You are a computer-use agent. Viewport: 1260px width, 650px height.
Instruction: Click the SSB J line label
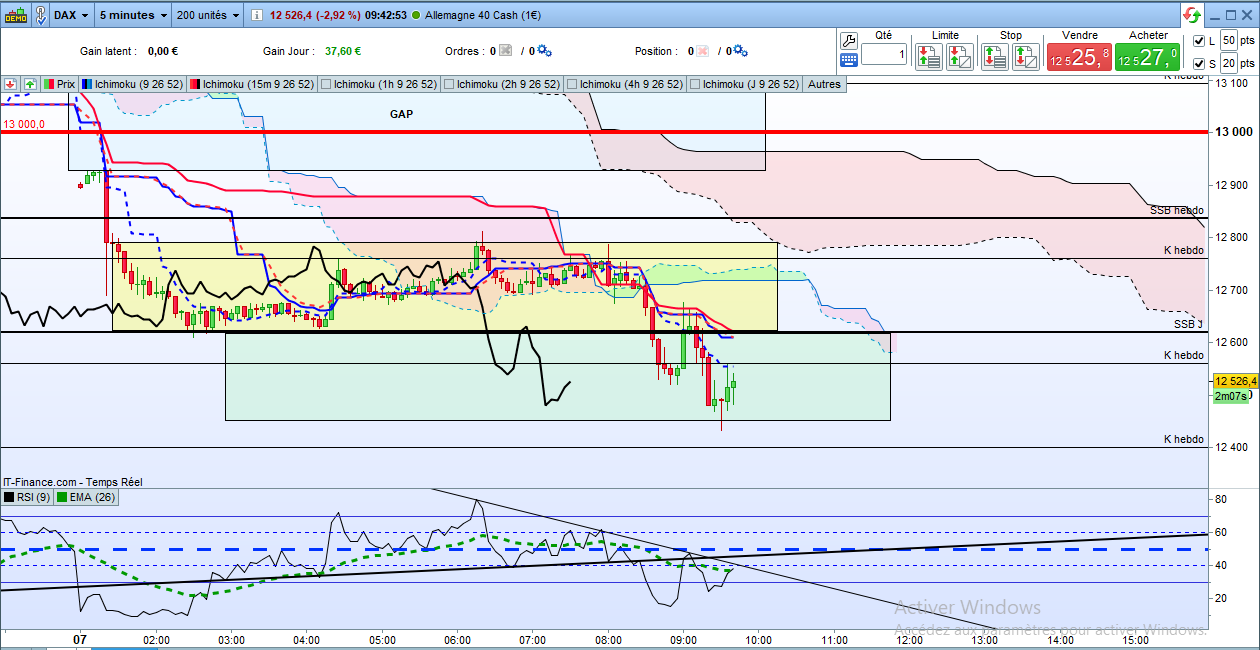pyautogui.click(x=1189, y=324)
